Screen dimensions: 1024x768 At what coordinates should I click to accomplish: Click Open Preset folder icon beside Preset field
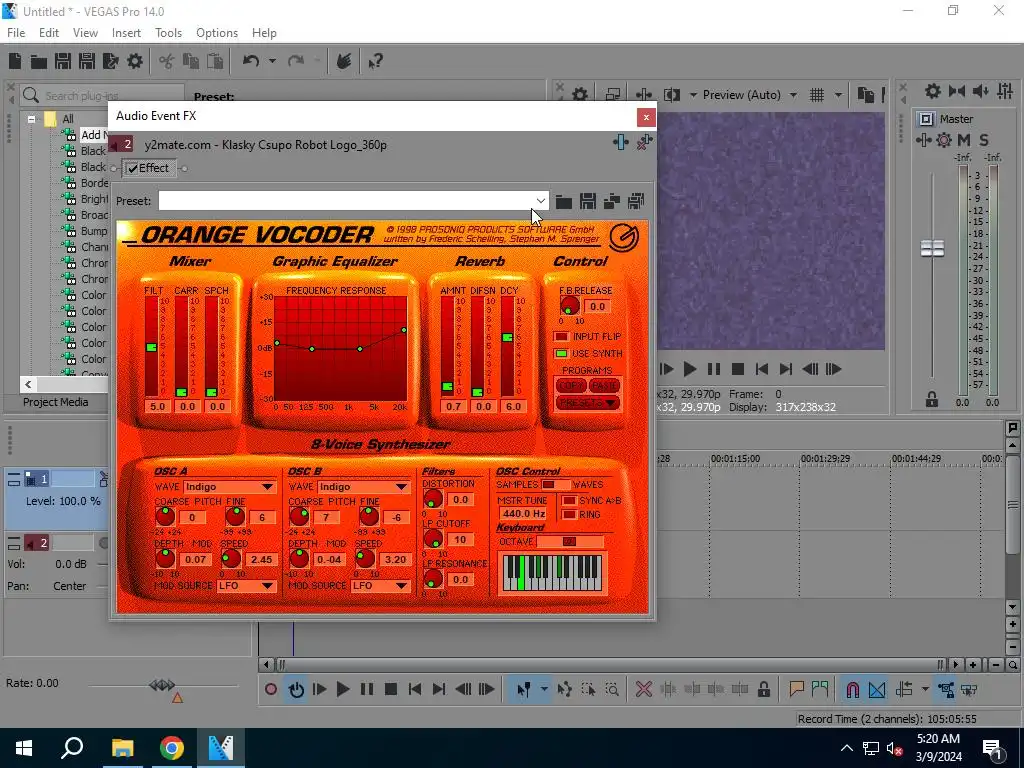564,201
